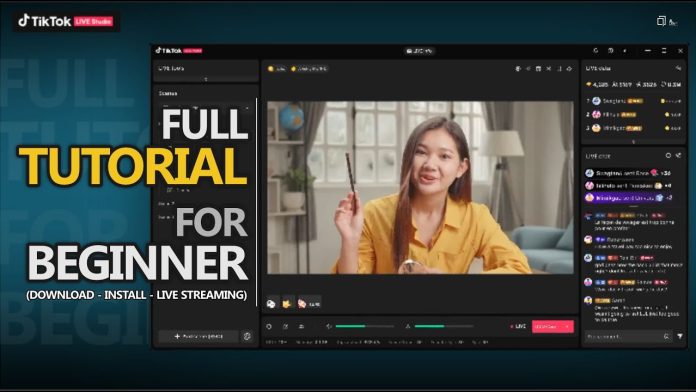Click the small arrow icon beside the help icon
Image resolution: width=696 pixels, height=392 pixels.
click(625, 51)
